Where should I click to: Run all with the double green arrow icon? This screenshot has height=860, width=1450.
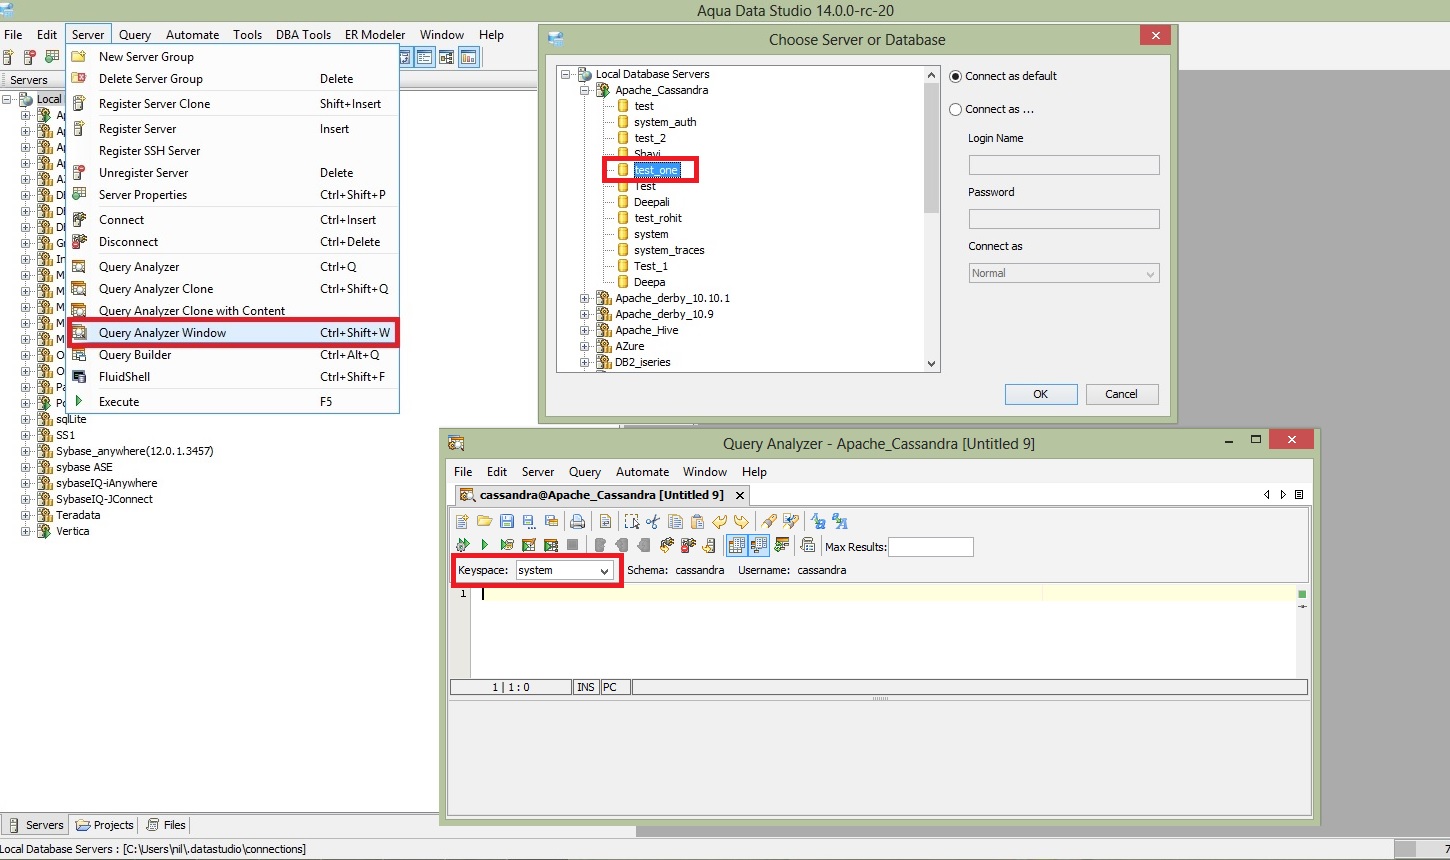[462, 545]
